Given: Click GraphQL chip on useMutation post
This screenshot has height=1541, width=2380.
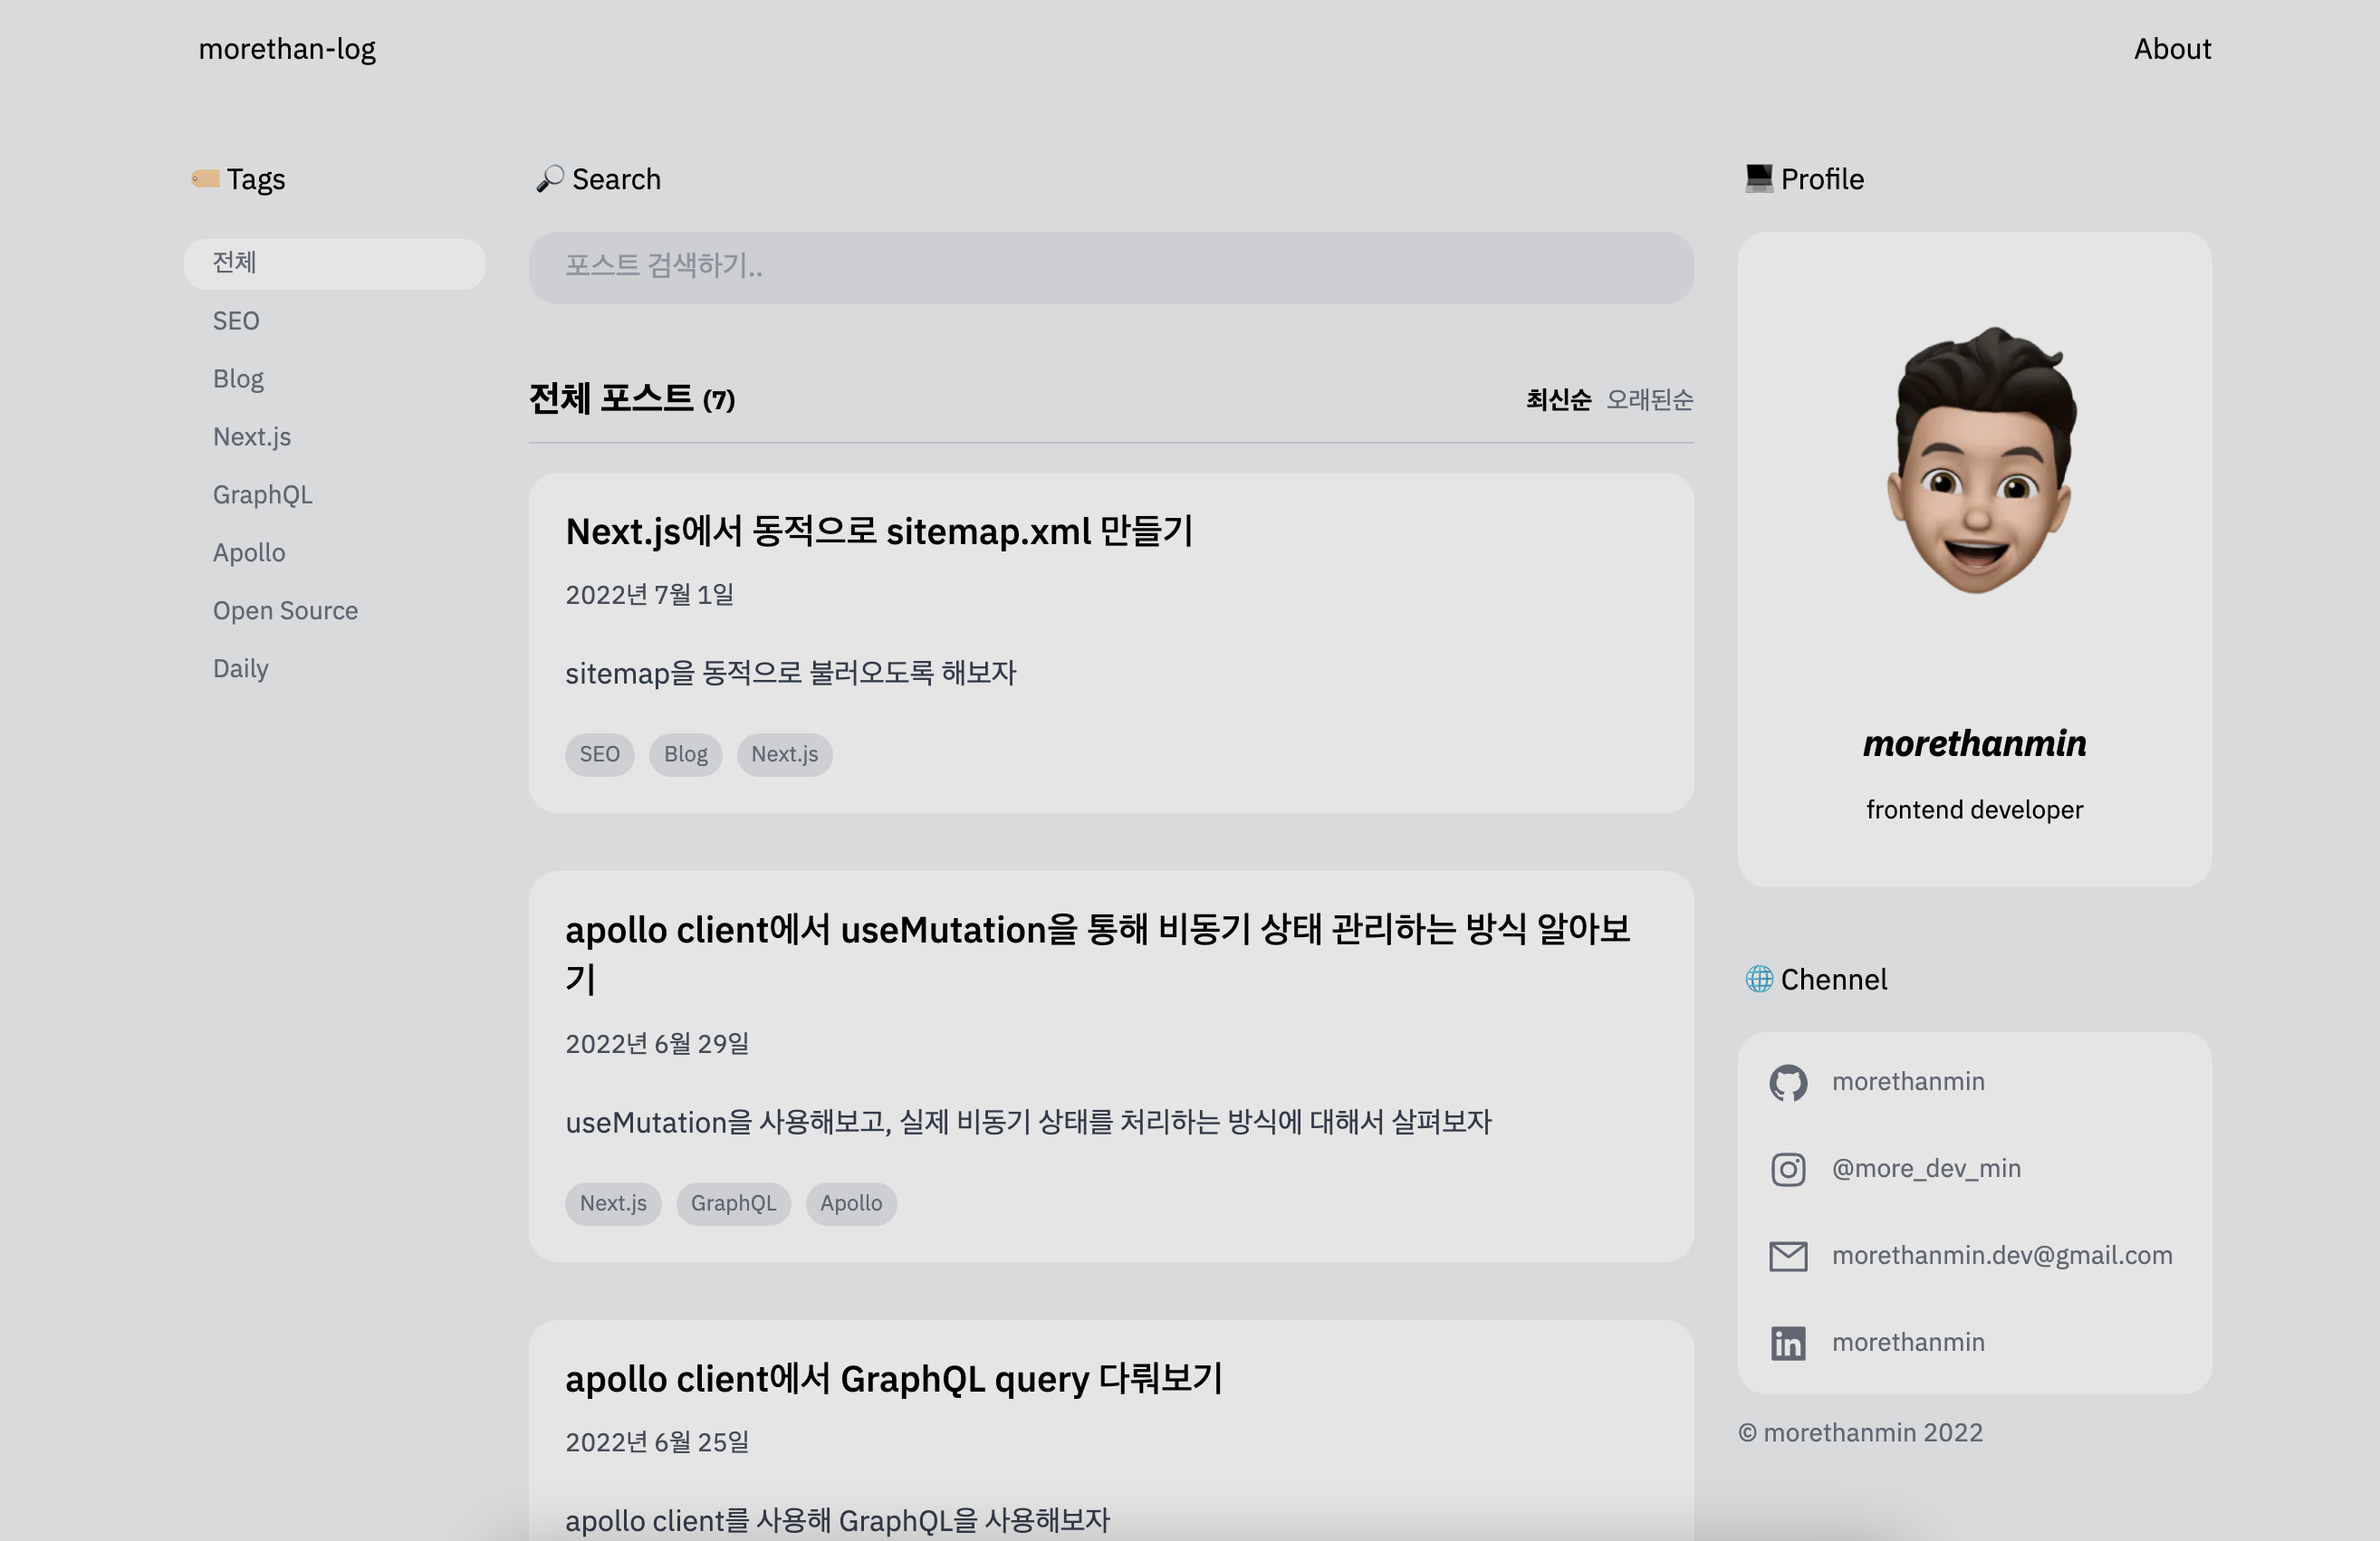Looking at the screenshot, I should click(733, 1203).
